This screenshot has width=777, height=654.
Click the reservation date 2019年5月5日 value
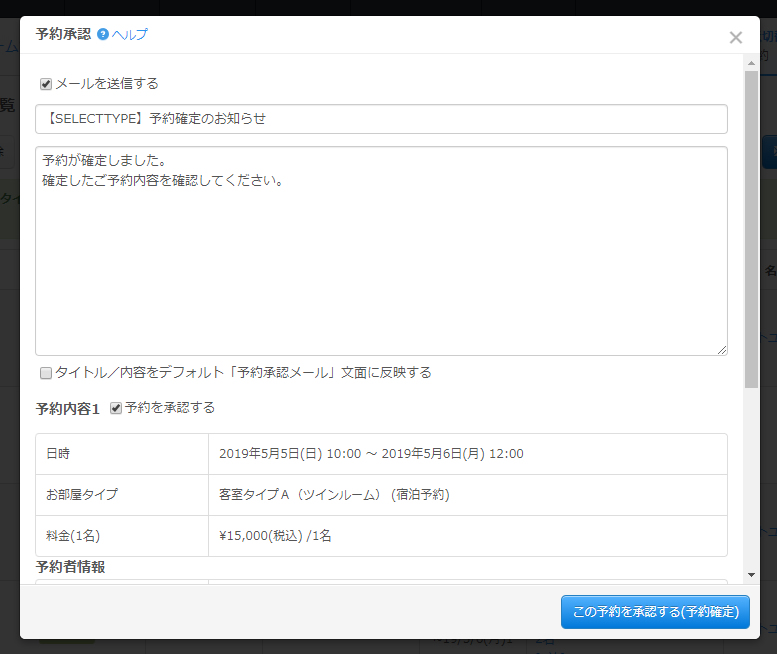click(371, 454)
